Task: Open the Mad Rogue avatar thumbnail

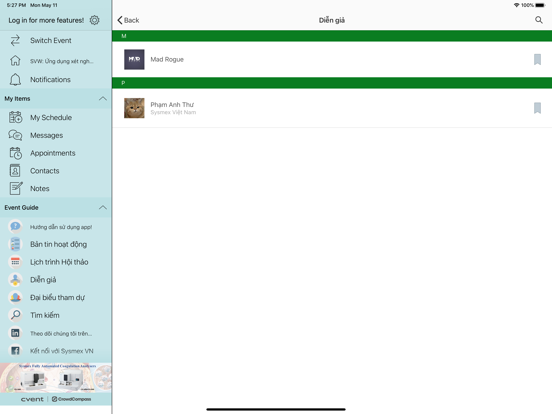Action: [x=134, y=59]
